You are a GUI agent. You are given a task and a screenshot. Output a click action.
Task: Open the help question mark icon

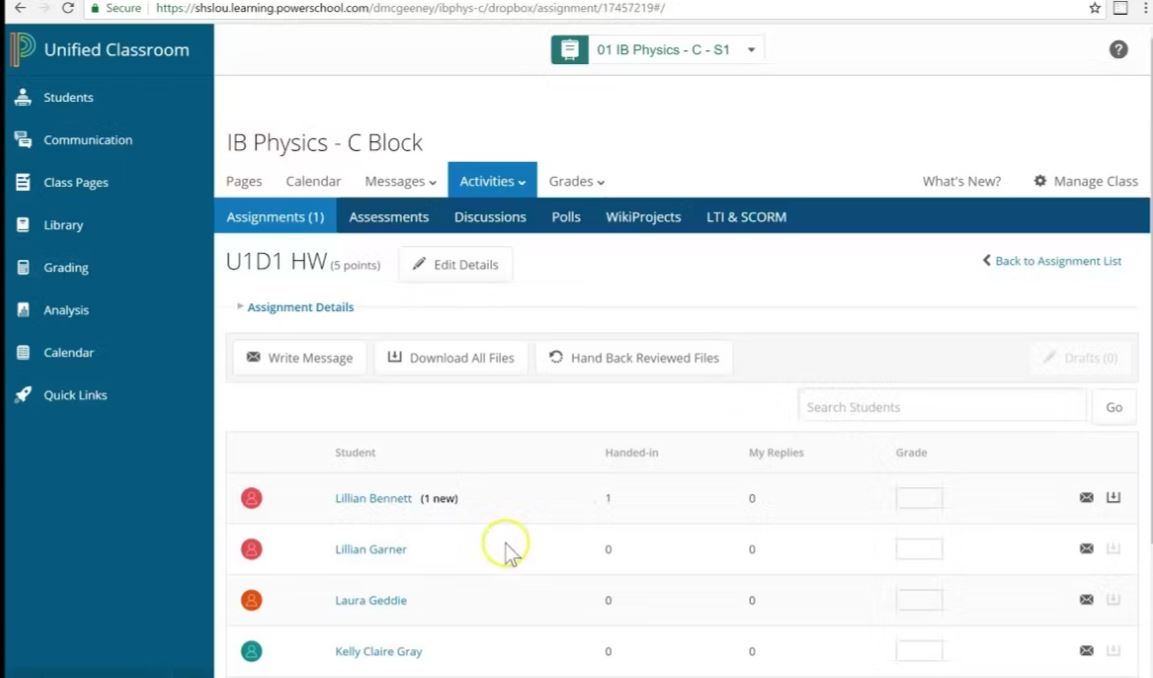1118,48
